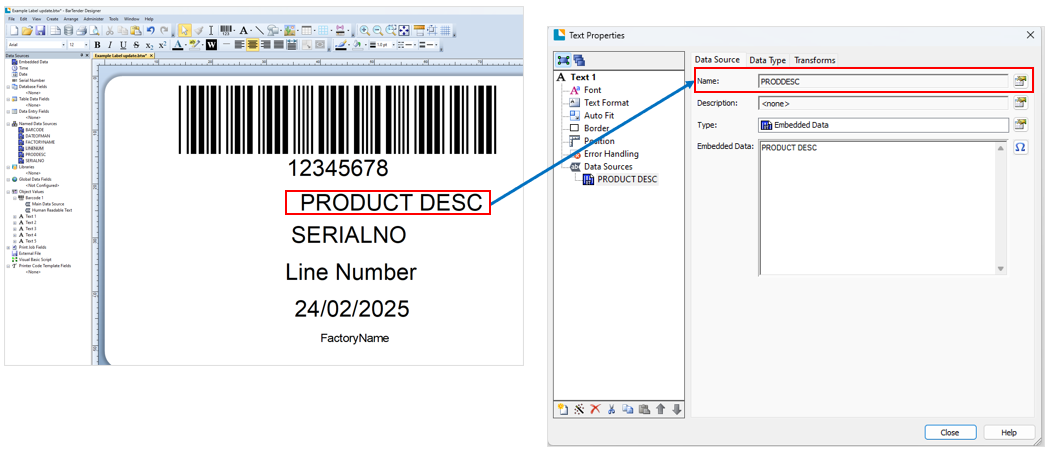Click the font color button with red underline

176,45
